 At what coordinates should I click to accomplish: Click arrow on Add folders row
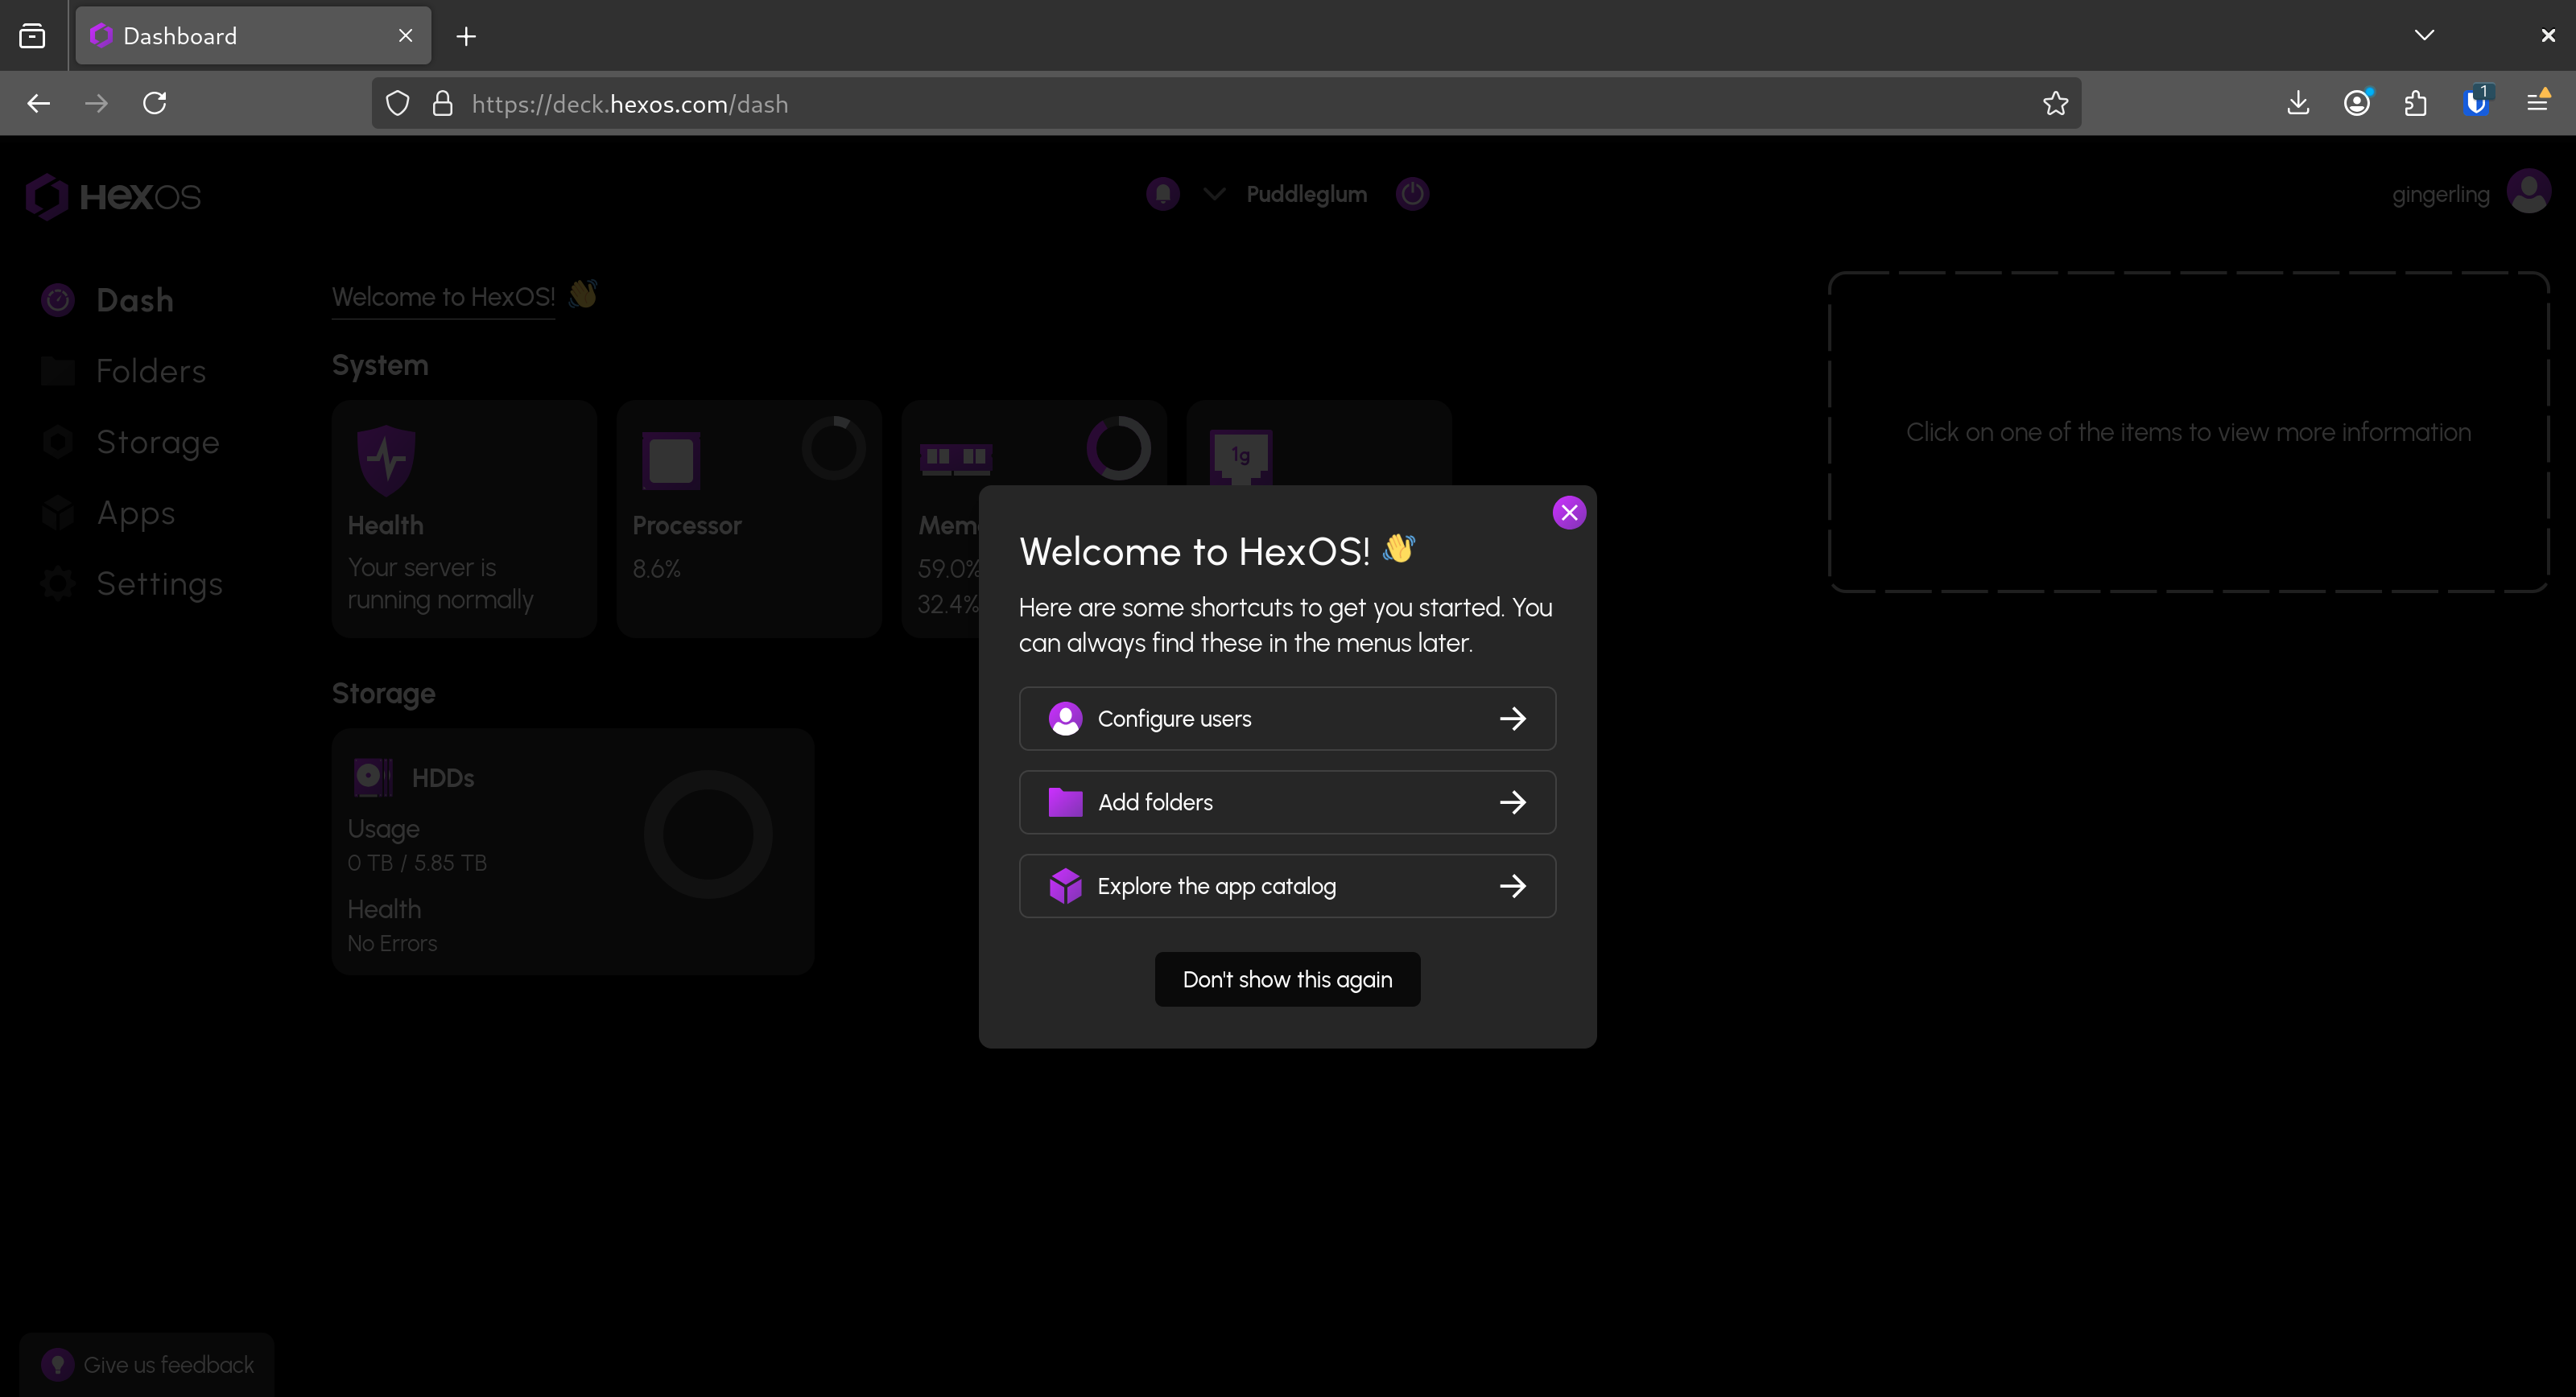point(1513,802)
